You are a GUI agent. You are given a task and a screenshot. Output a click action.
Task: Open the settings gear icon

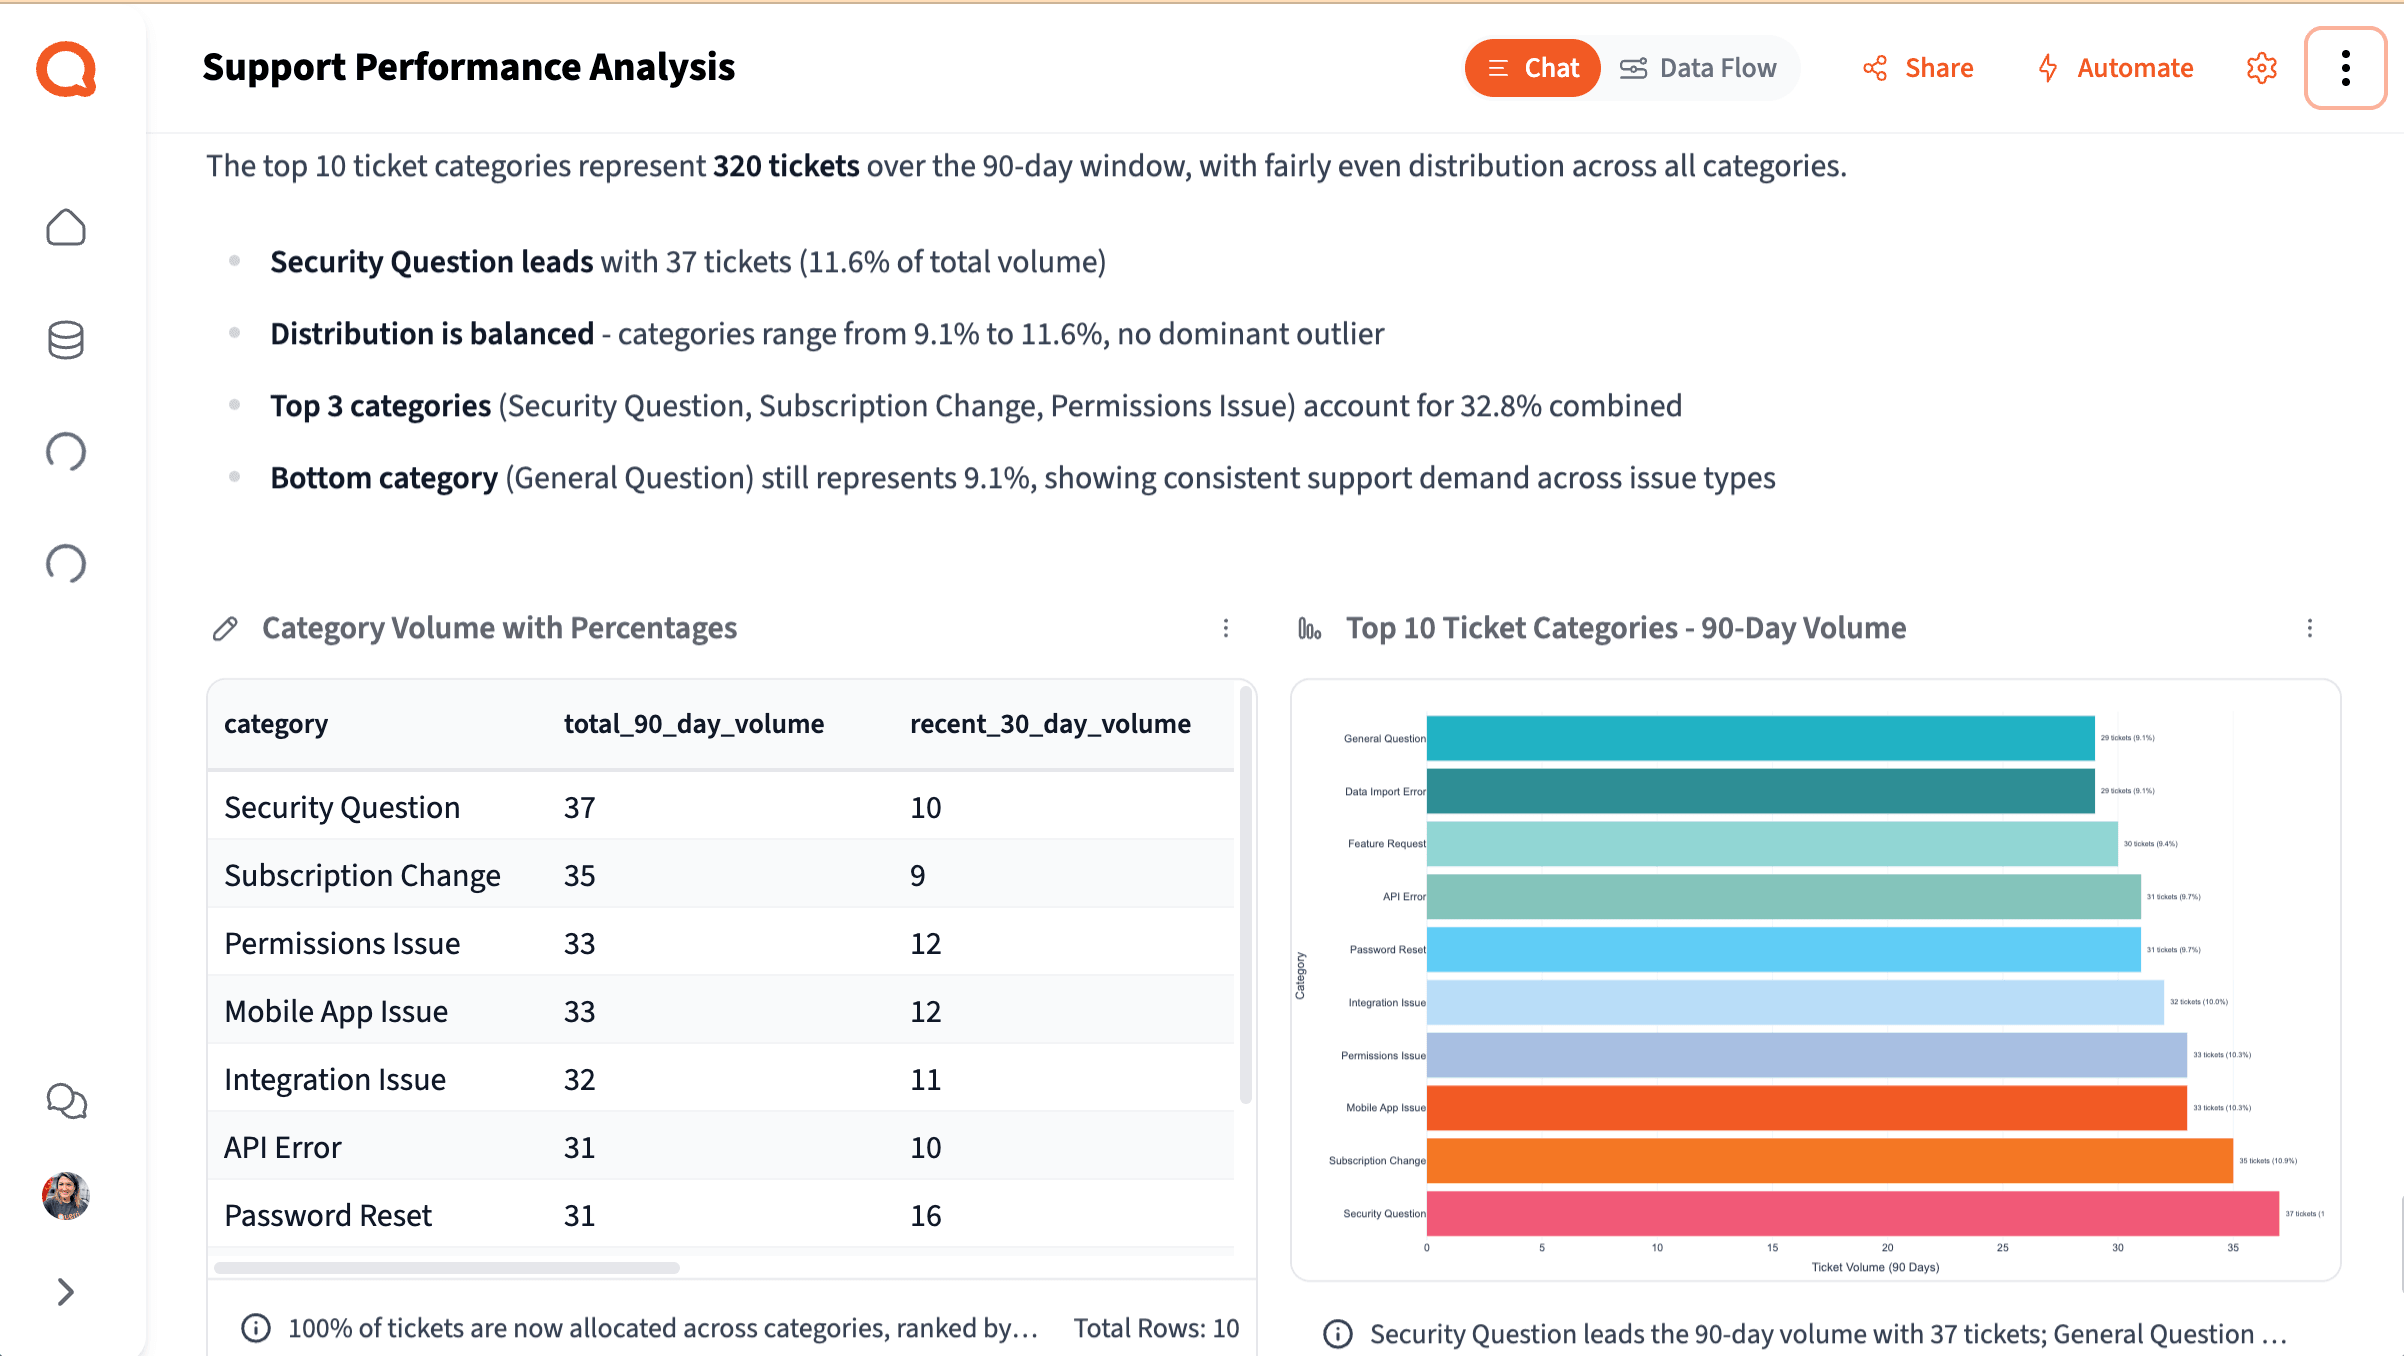click(x=2261, y=68)
